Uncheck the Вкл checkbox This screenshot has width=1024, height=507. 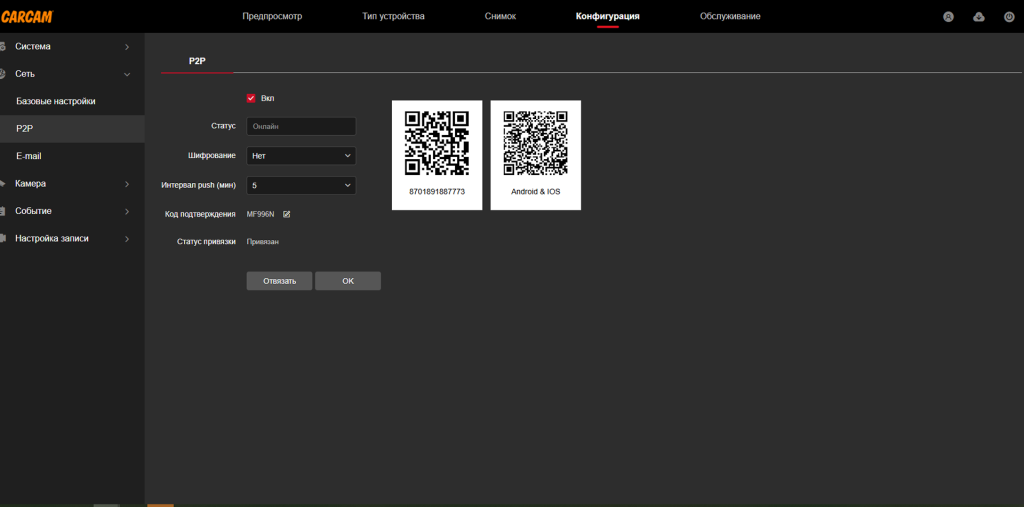pos(251,98)
